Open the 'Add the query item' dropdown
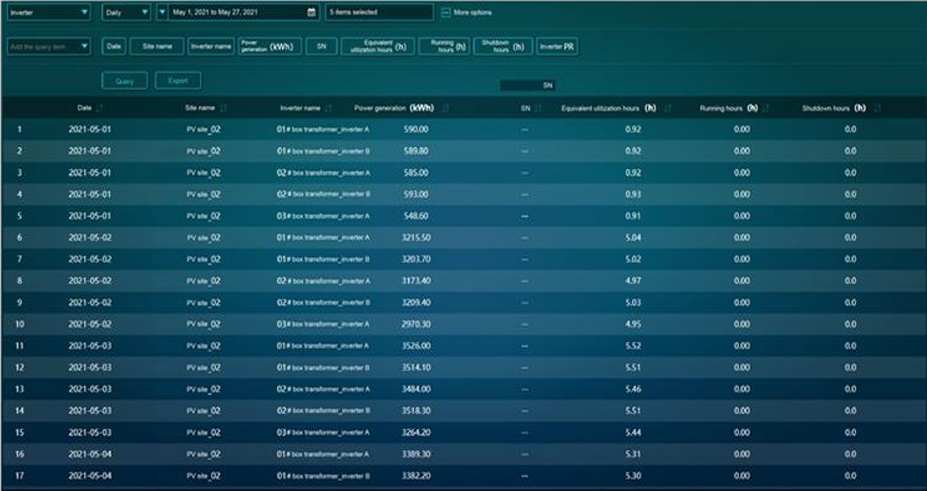Image resolution: width=927 pixels, height=491 pixels. [48, 47]
